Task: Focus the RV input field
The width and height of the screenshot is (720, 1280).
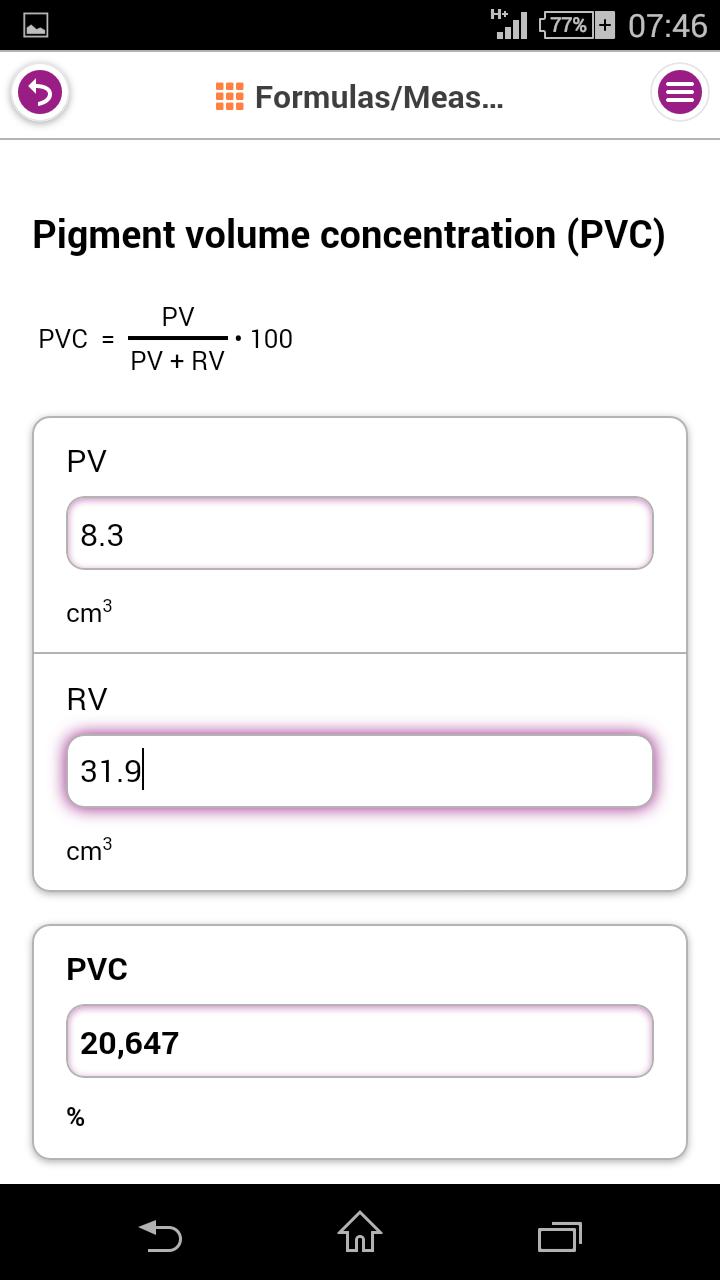Action: [360, 771]
